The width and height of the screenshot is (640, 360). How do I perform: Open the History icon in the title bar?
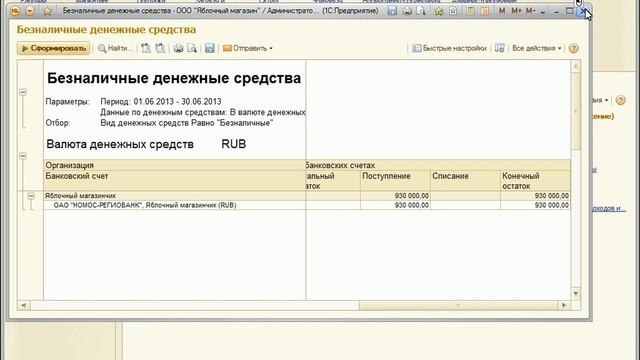[453, 11]
